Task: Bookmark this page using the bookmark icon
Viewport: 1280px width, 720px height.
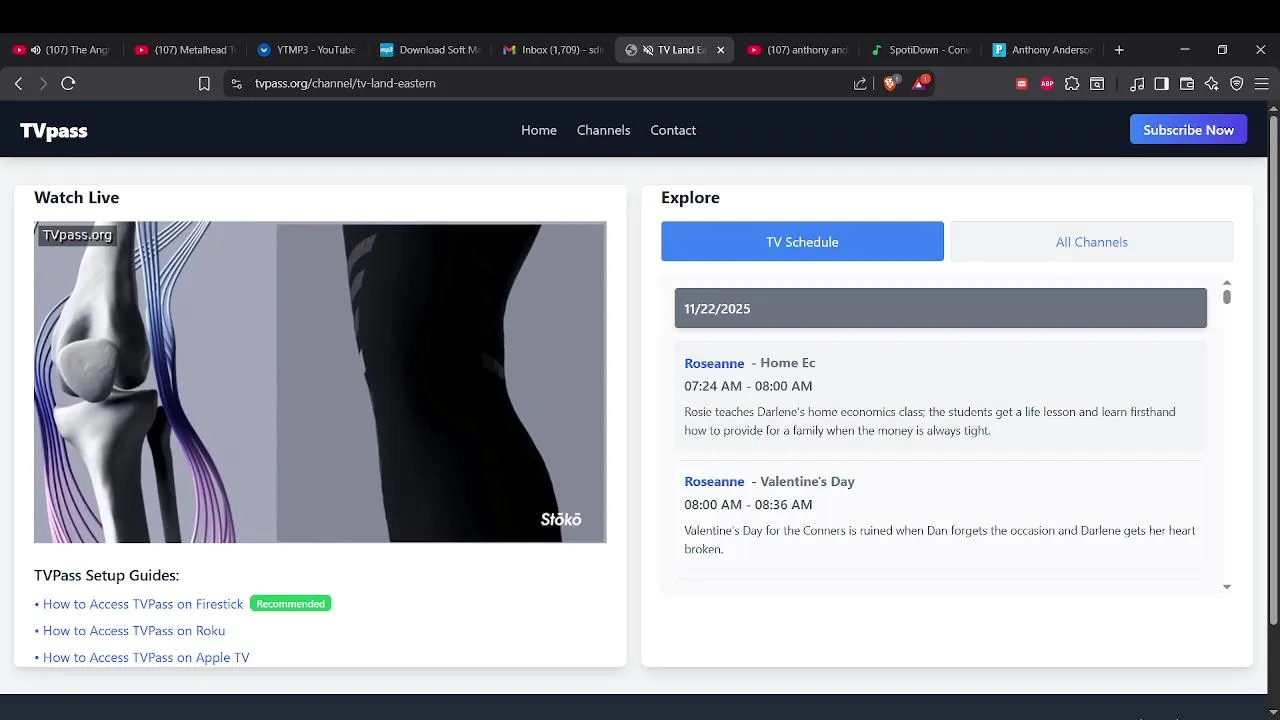Action: click(x=204, y=84)
